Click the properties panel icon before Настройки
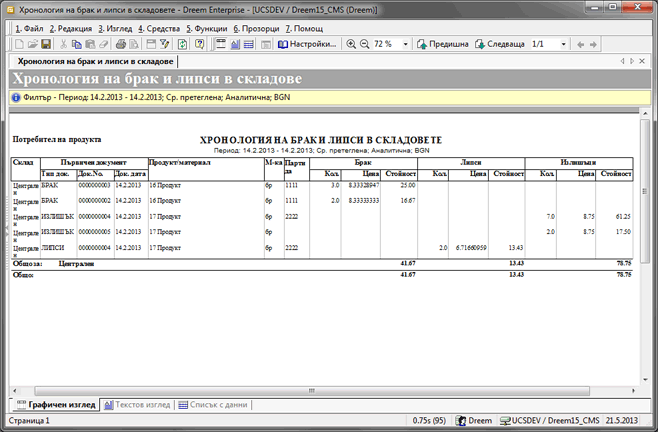658x432 pixels. [x=266, y=44]
